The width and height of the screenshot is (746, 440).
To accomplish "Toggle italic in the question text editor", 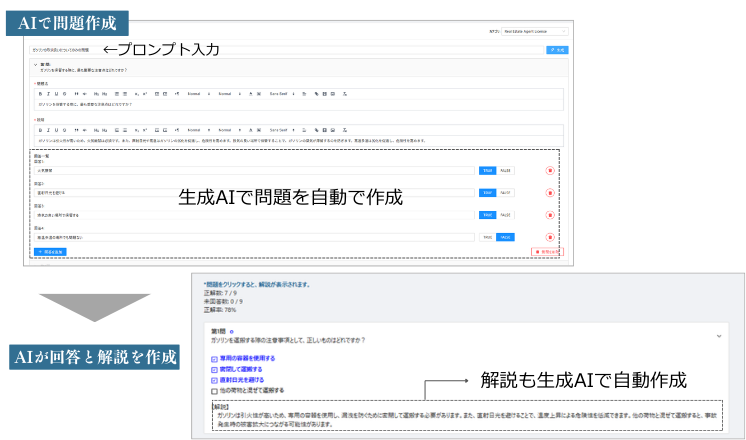I will pyautogui.click(x=48, y=93).
